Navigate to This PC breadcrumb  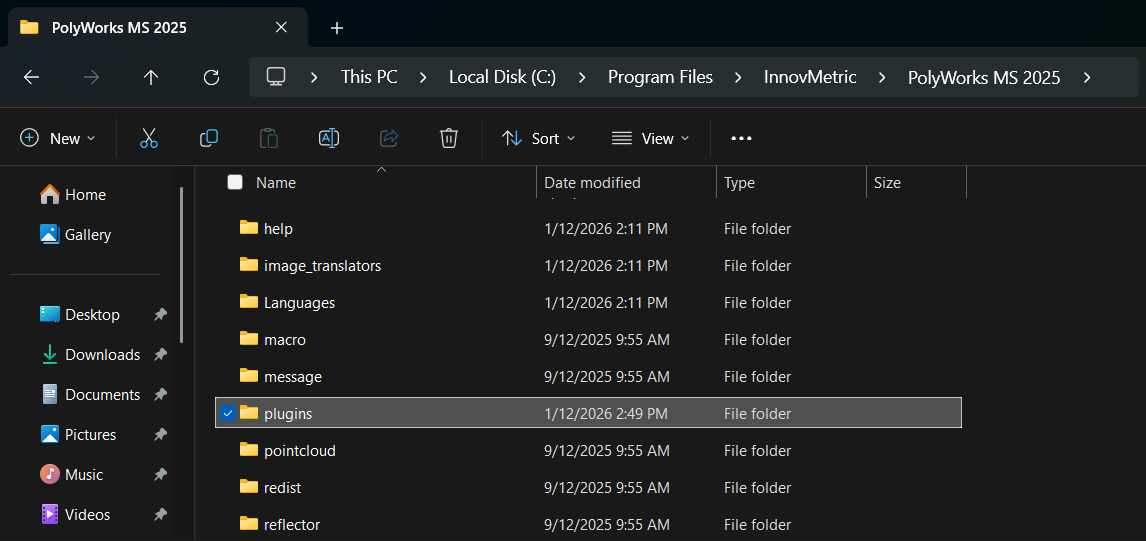point(369,77)
